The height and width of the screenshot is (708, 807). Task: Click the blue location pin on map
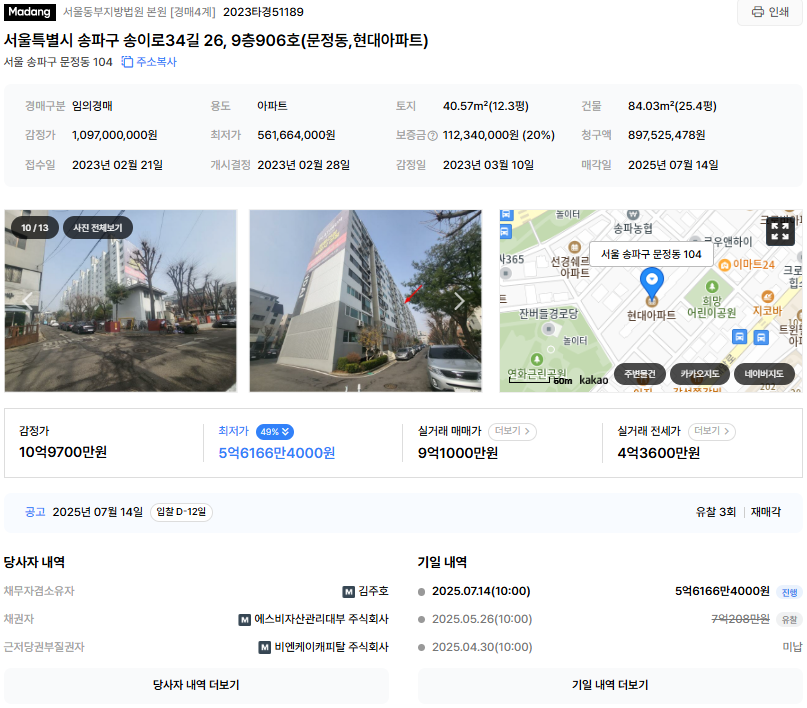tap(652, 283)
